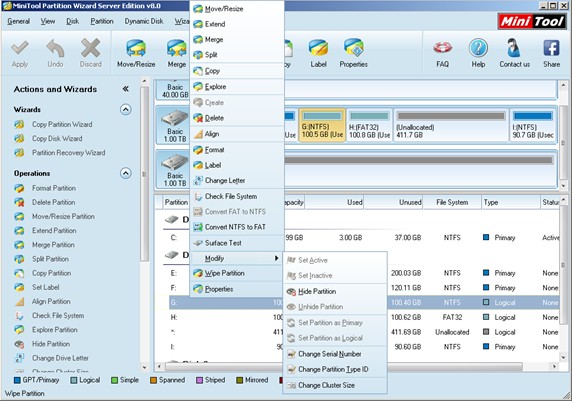Select G:(NTFS) partition block in disk map
This screenshot has height=401, width=572.
[322, 125]
